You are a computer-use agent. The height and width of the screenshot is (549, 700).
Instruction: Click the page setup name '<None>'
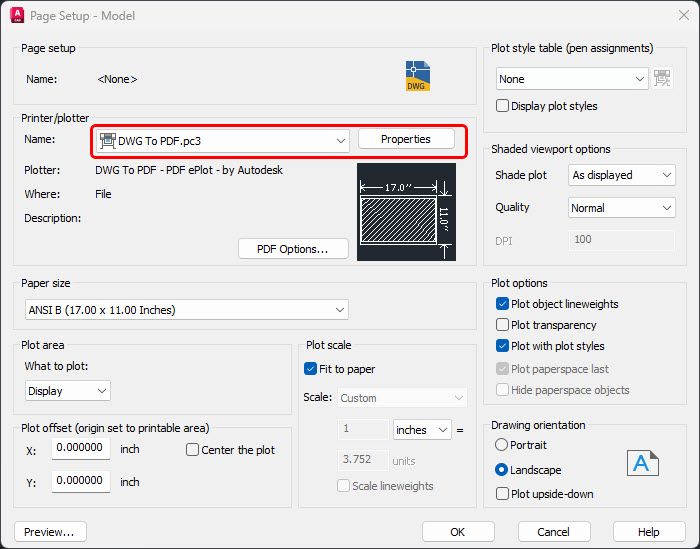tap(117, 79)
